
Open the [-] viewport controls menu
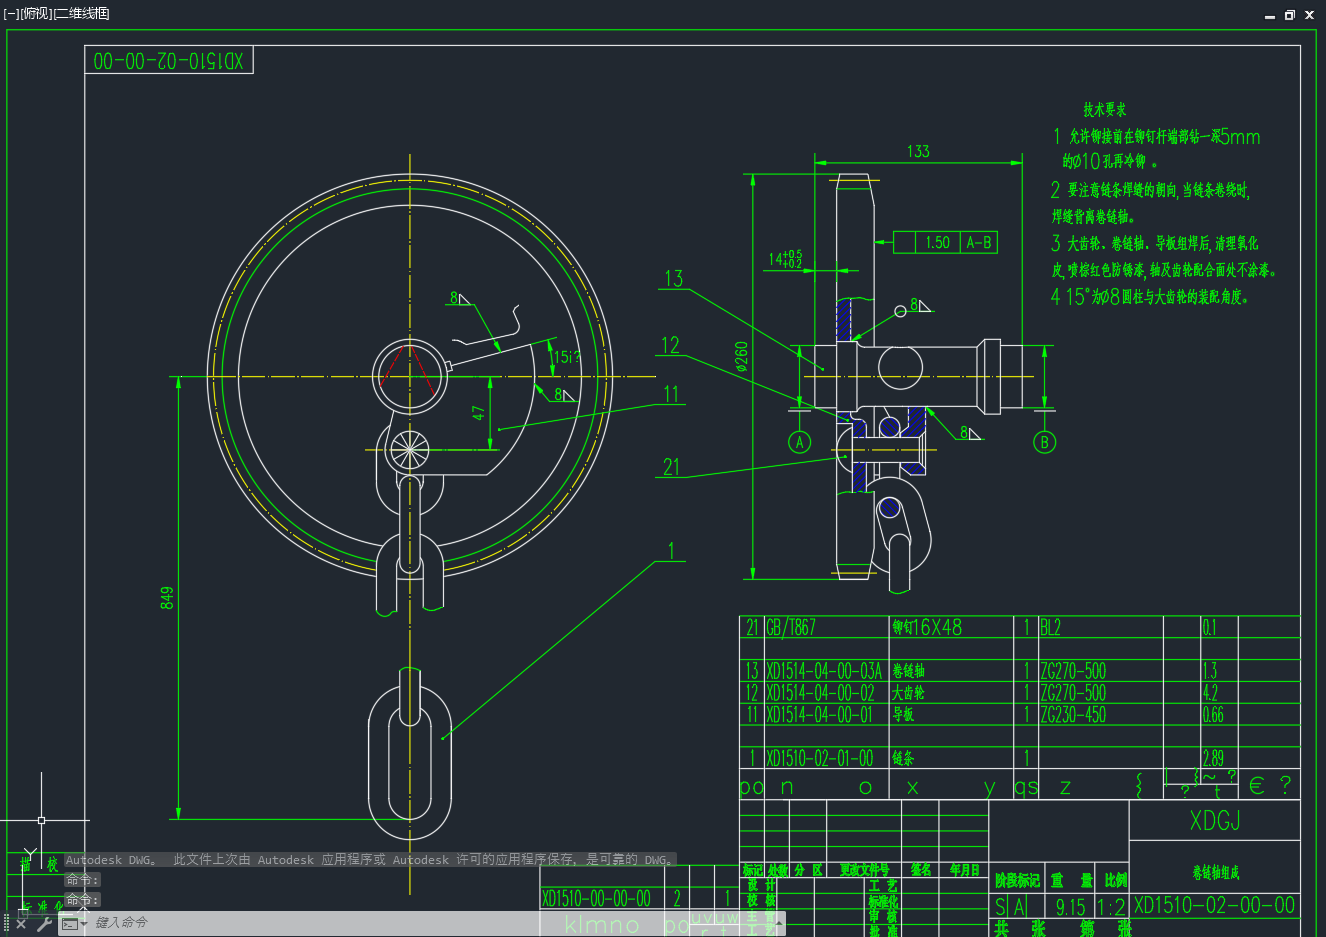11,13
